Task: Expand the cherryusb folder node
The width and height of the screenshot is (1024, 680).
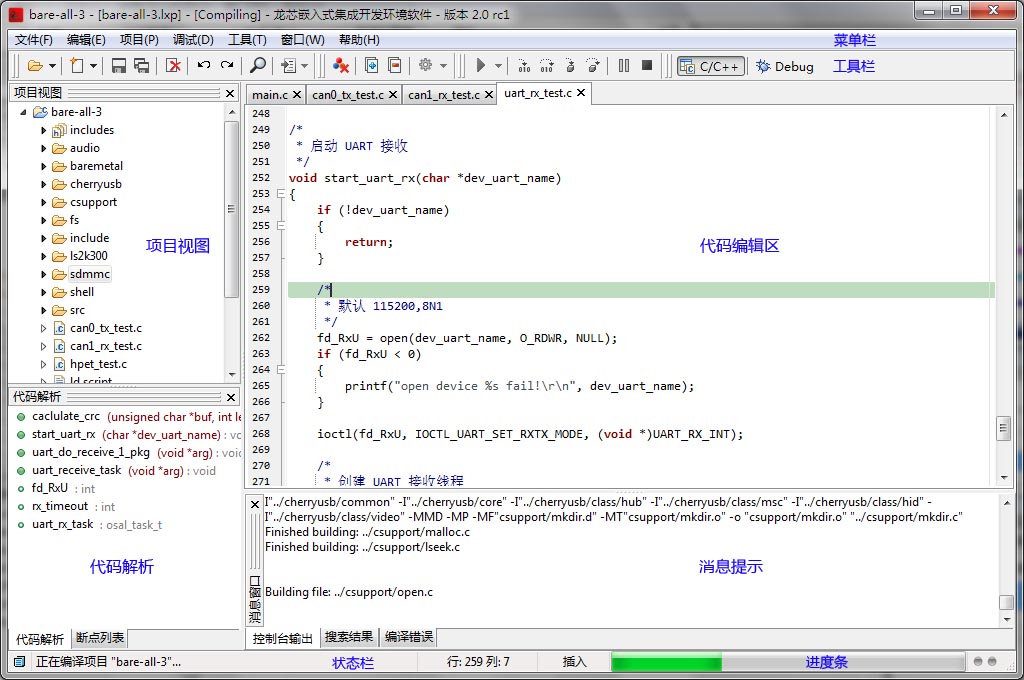Action: point(43,185)
